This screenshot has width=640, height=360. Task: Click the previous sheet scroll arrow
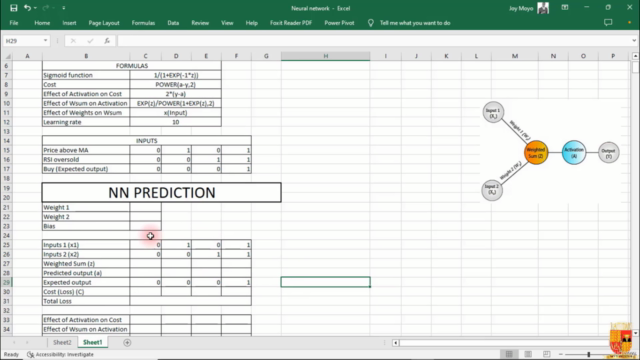[14, 342]
